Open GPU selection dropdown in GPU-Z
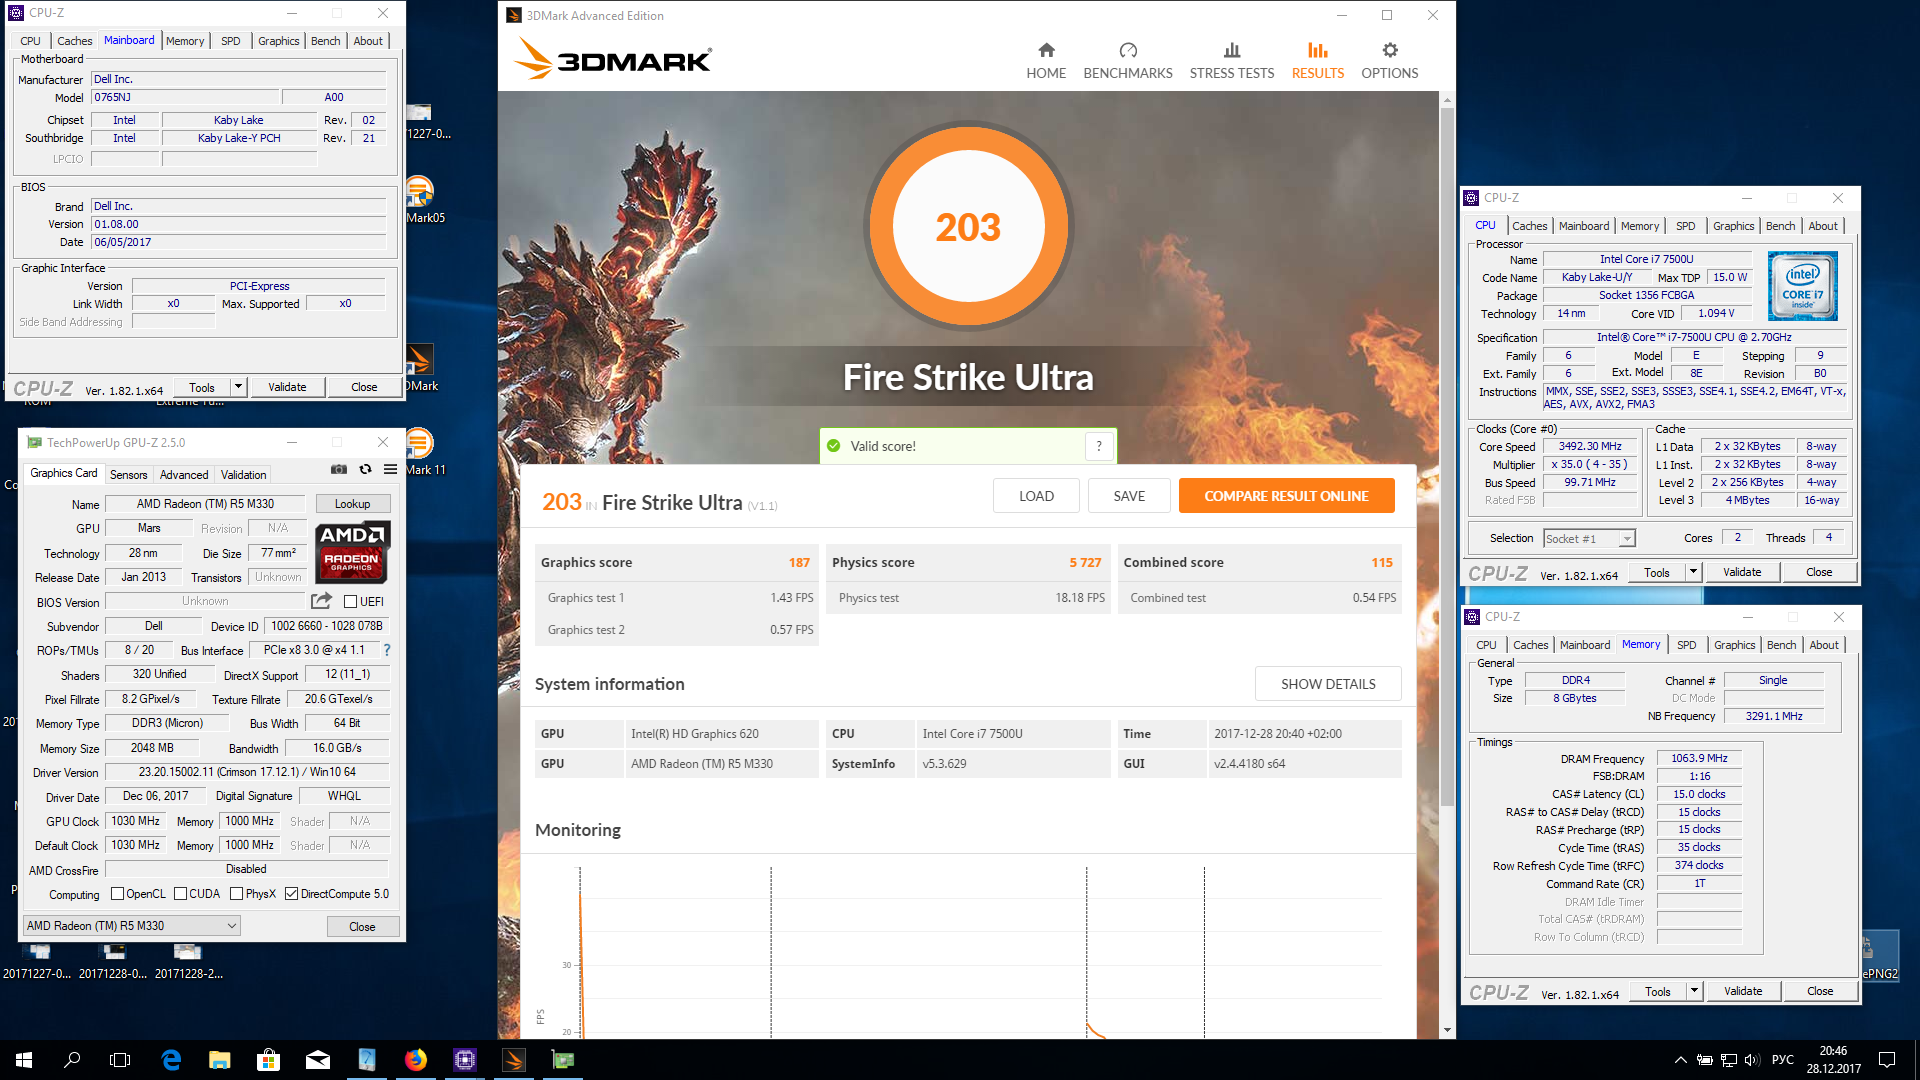The width and height of the screenshot is (1920, 1080). pyautogui.click(x=132, y=926)
